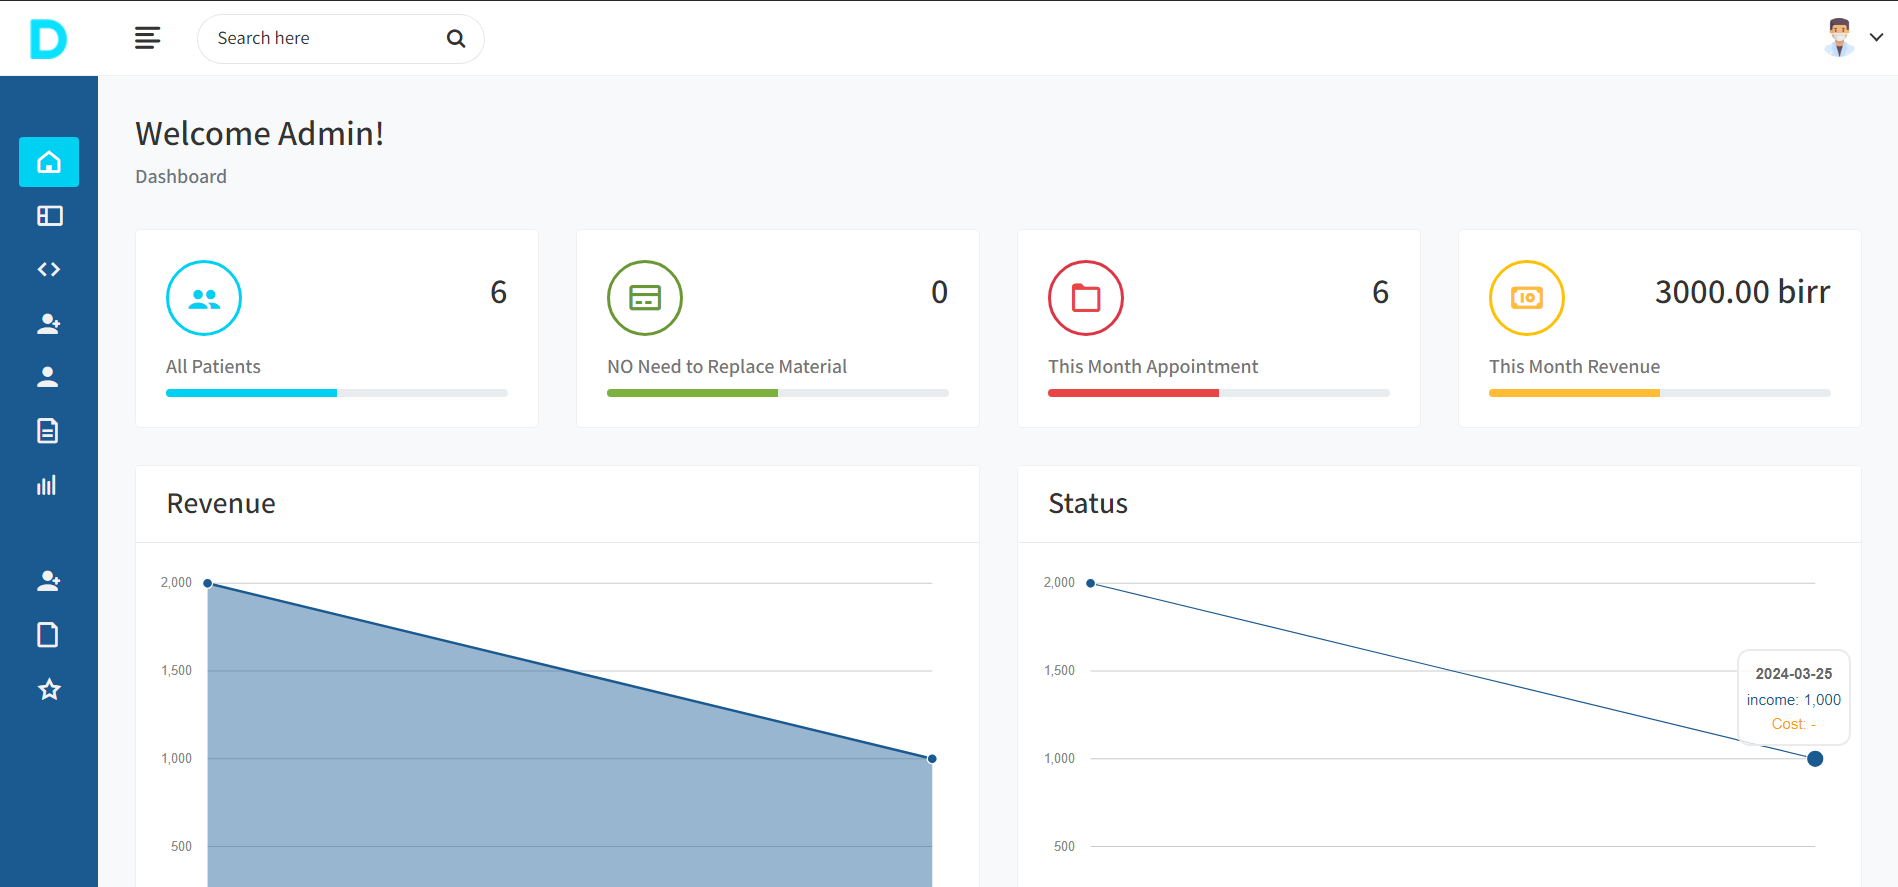This screenshot has height=887, width=1898.
Task: Click the star icon in sidebar
Action: pyautogui.click(x=49, y=689)
